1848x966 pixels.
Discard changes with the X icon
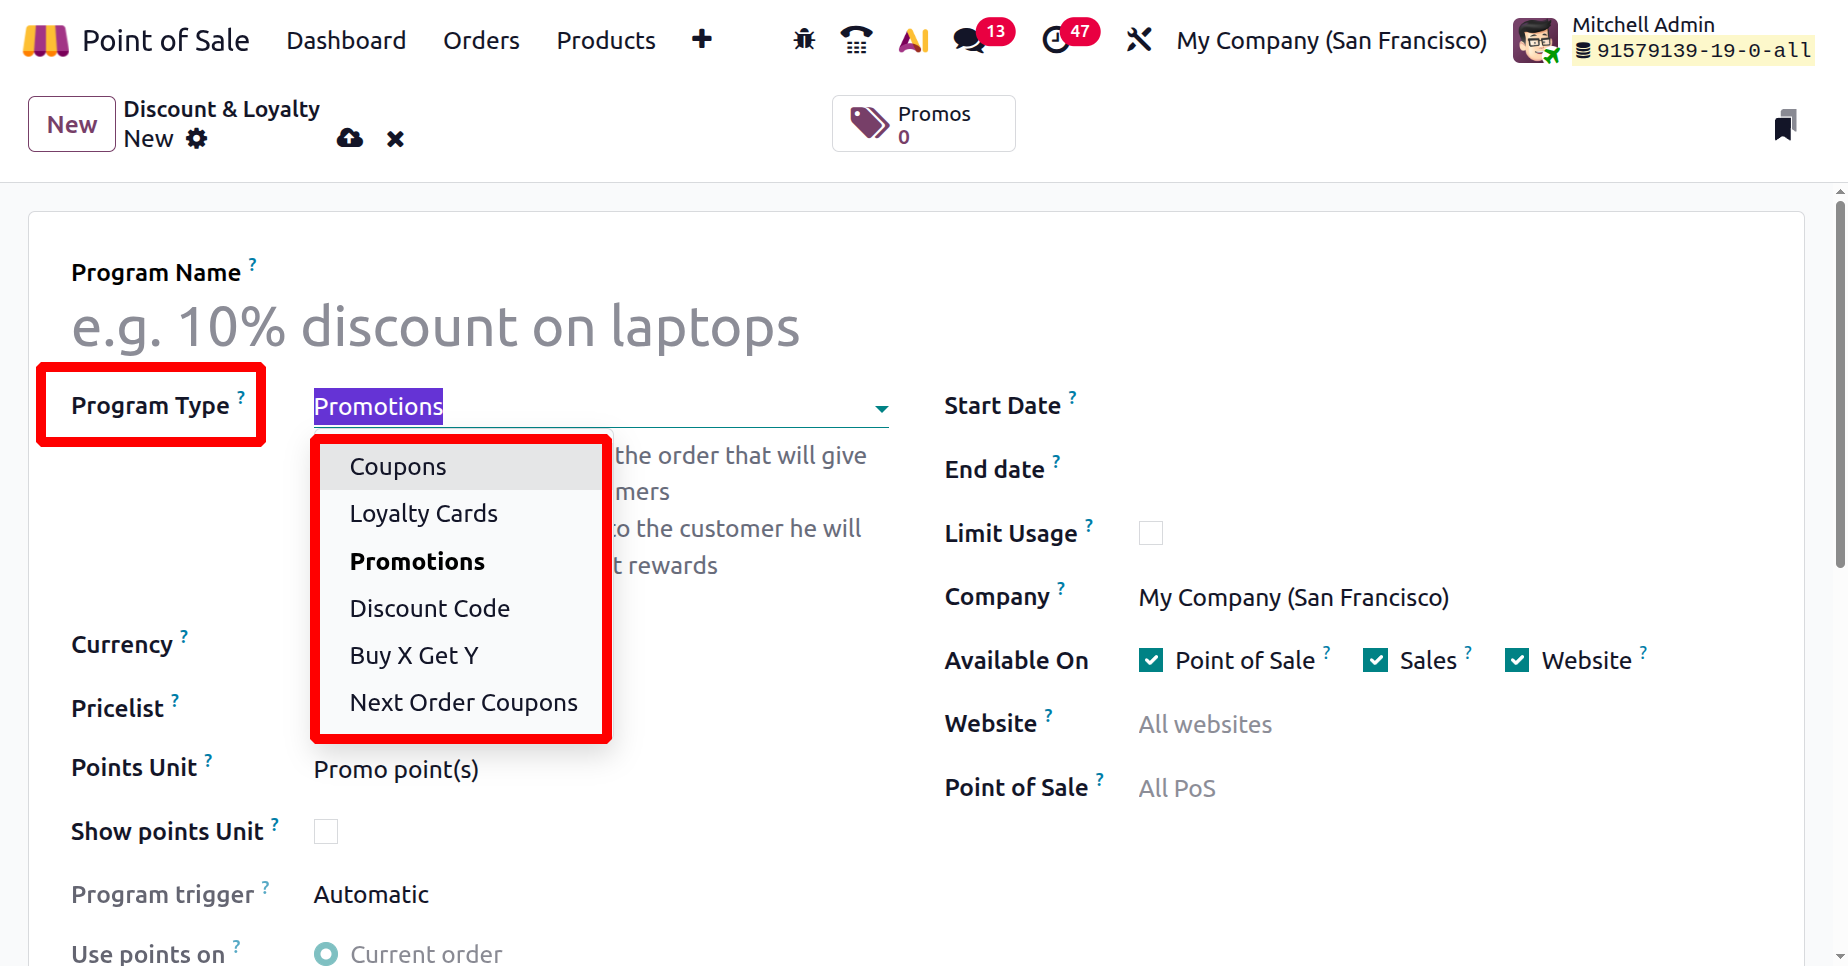(396, 139)
